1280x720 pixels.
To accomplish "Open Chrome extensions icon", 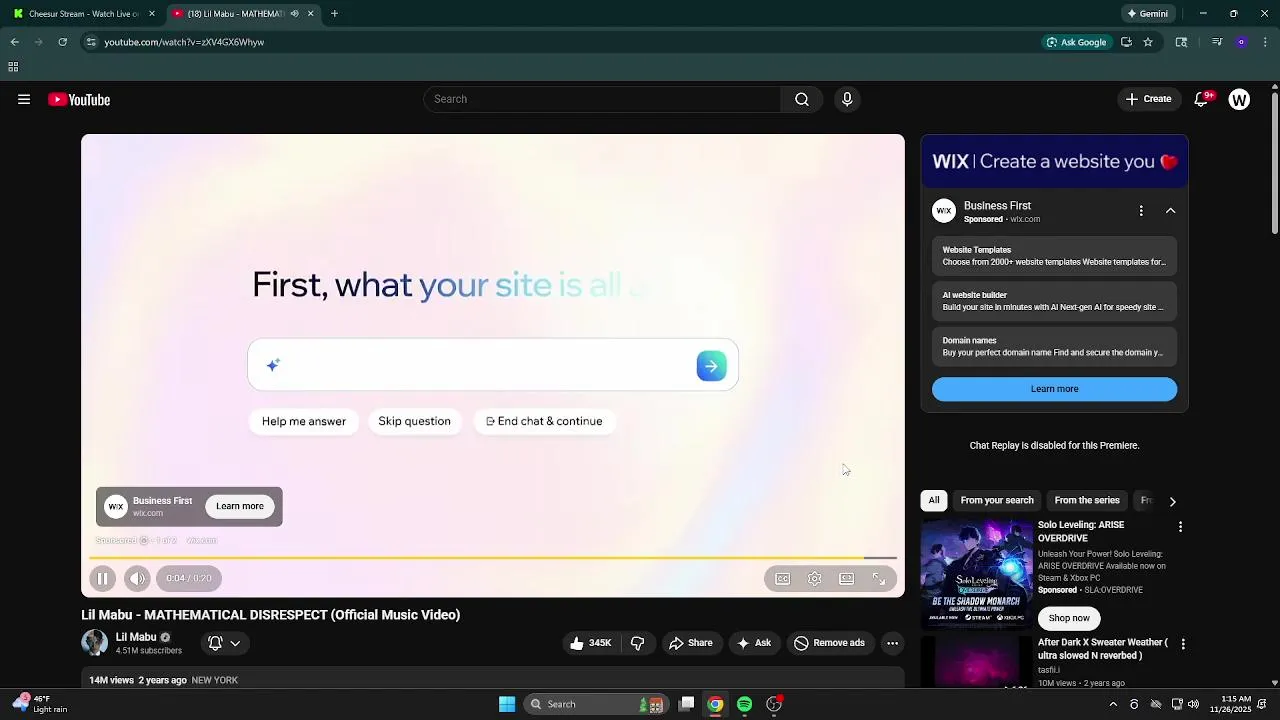I will (x=1181, y=42).
